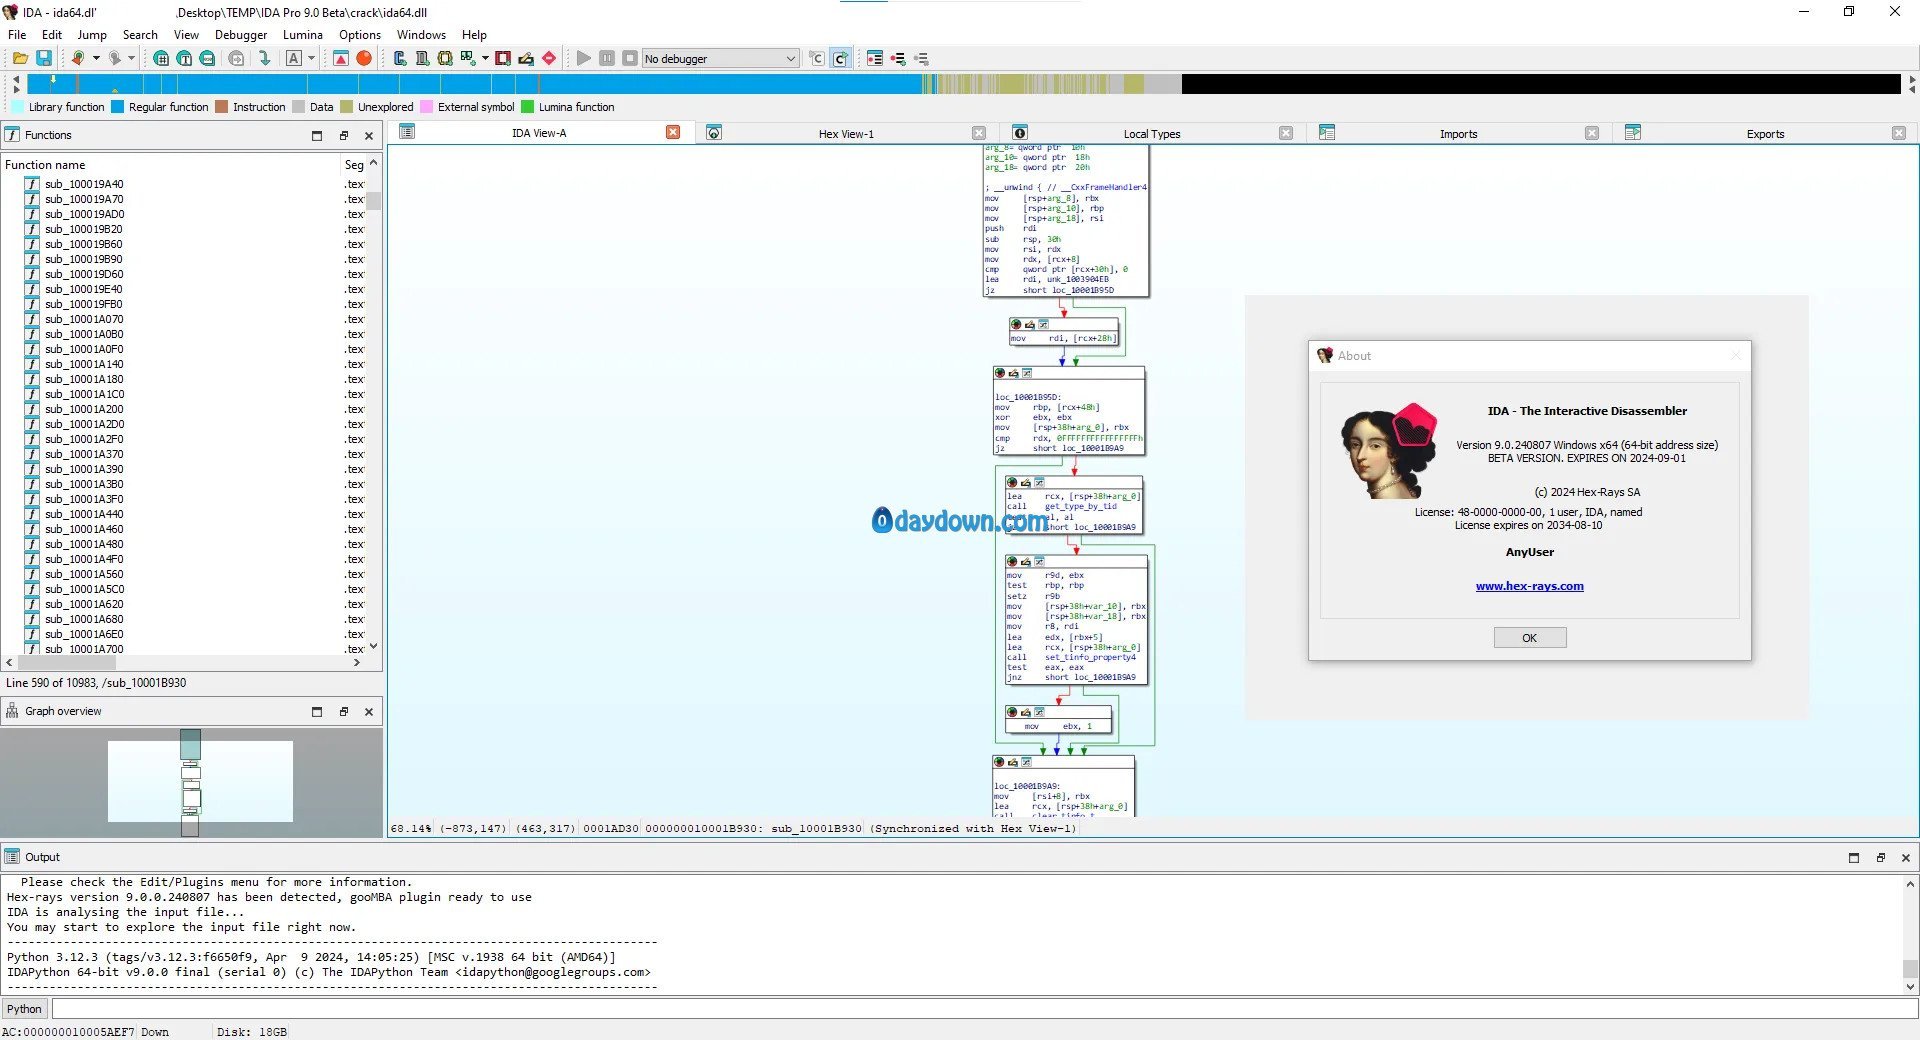Switch to the Hex View-1 tab
The height and width of the screenshot is (1040, 1920).
pos(846,134)
